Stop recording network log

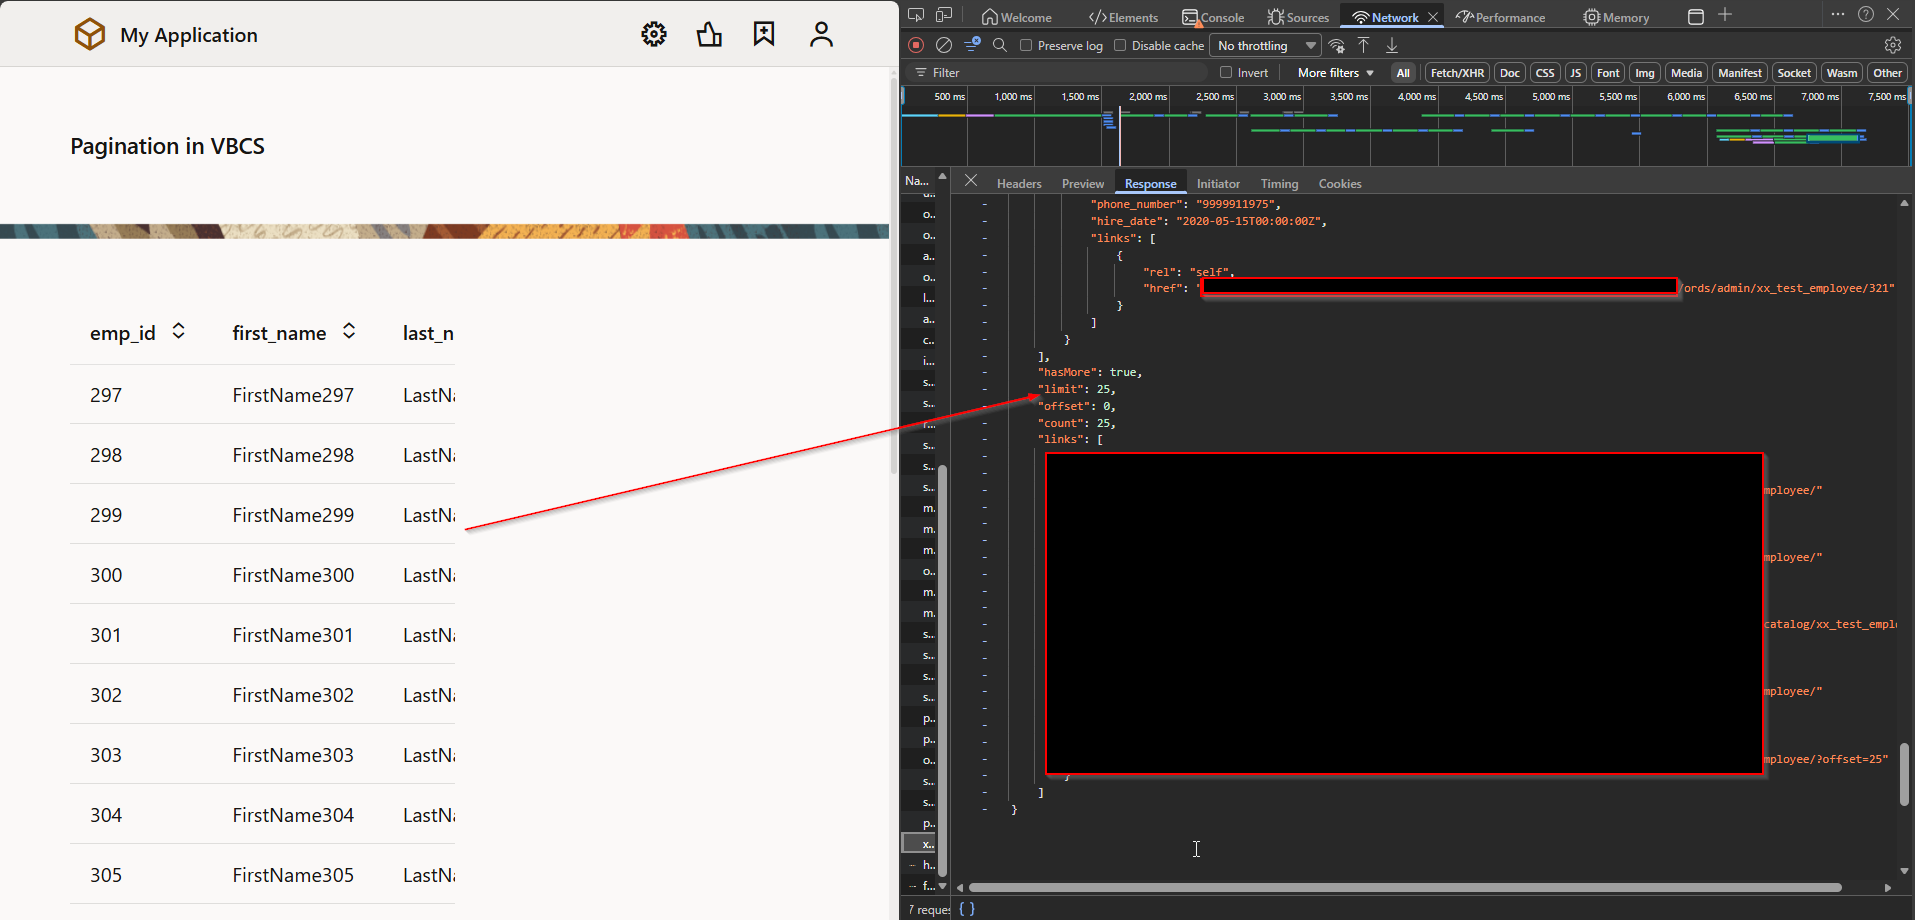(916, 45)
